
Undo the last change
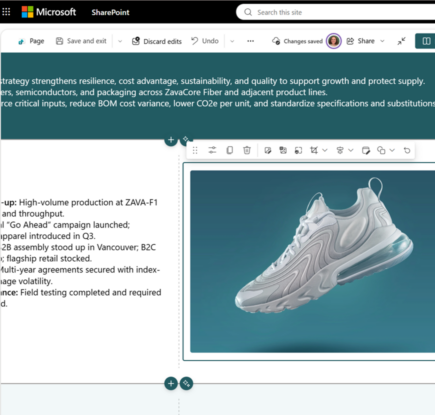[x=205, y=41]
